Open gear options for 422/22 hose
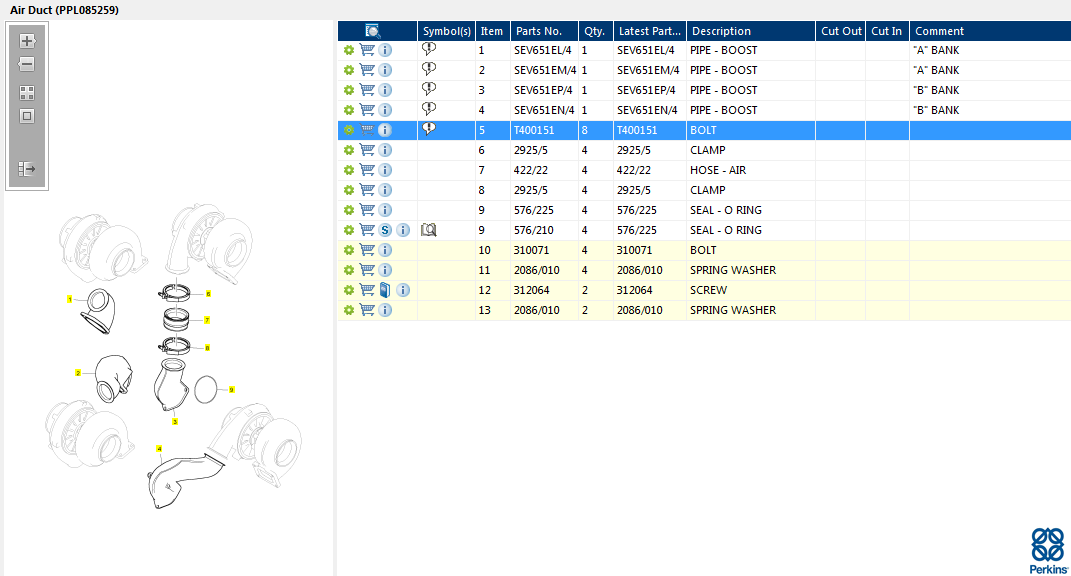 [349, 170]
